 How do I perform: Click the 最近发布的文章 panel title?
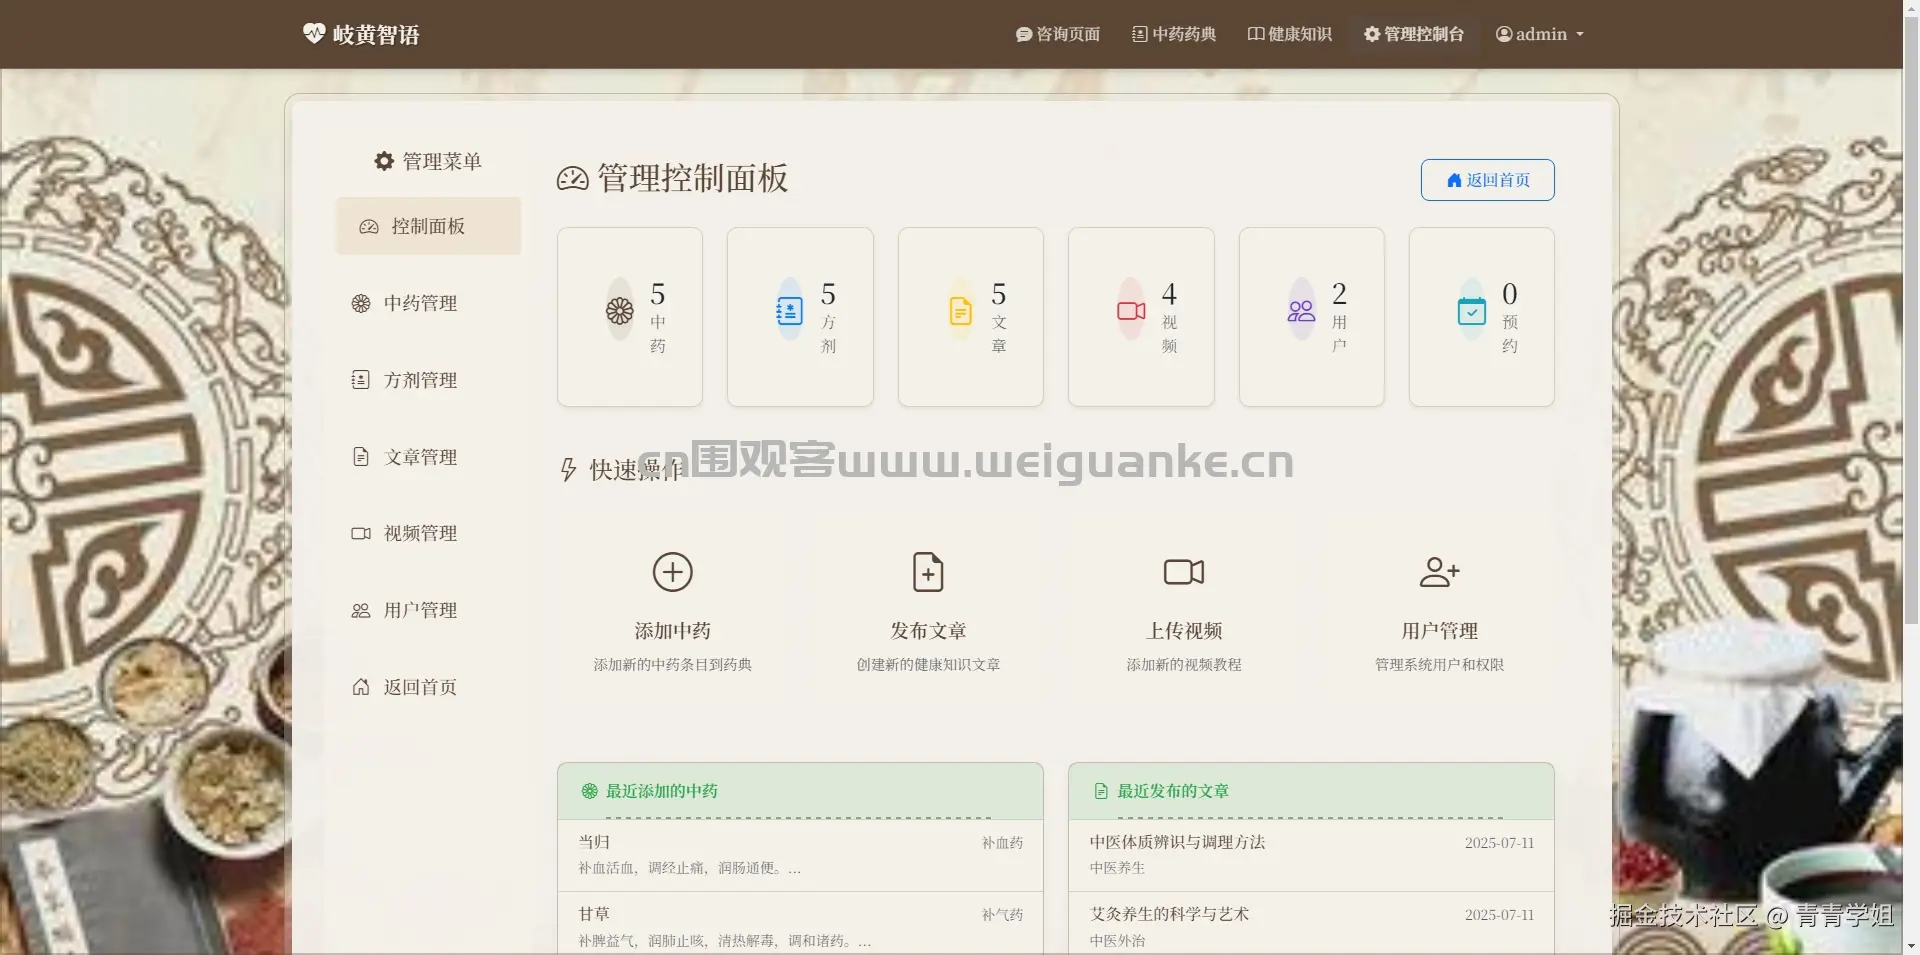1173,791
